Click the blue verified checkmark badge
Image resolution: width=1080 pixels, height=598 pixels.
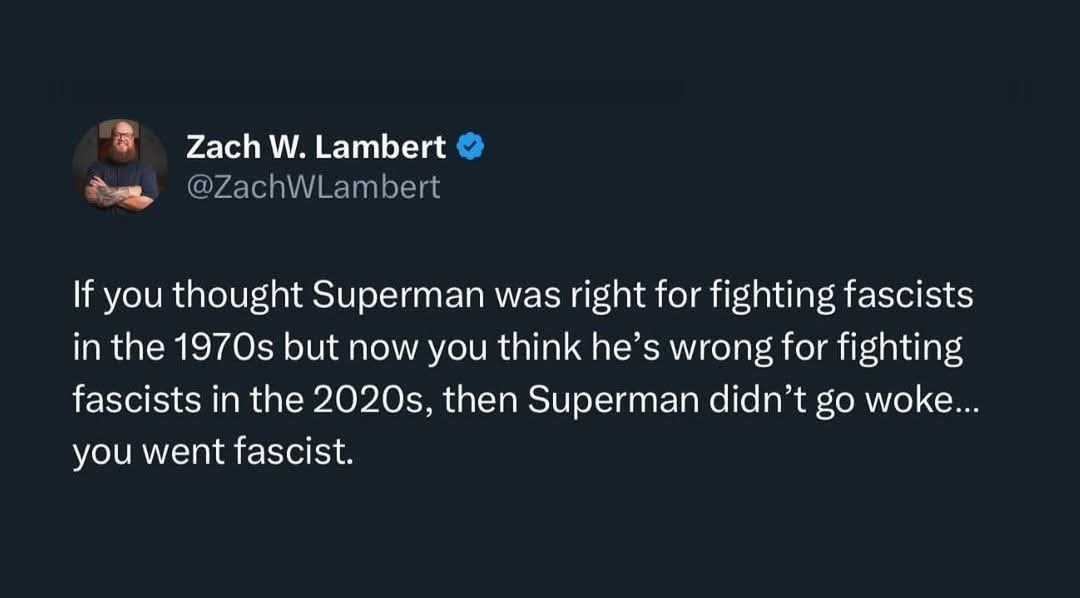pyautogui.click(x=470, y=147)
